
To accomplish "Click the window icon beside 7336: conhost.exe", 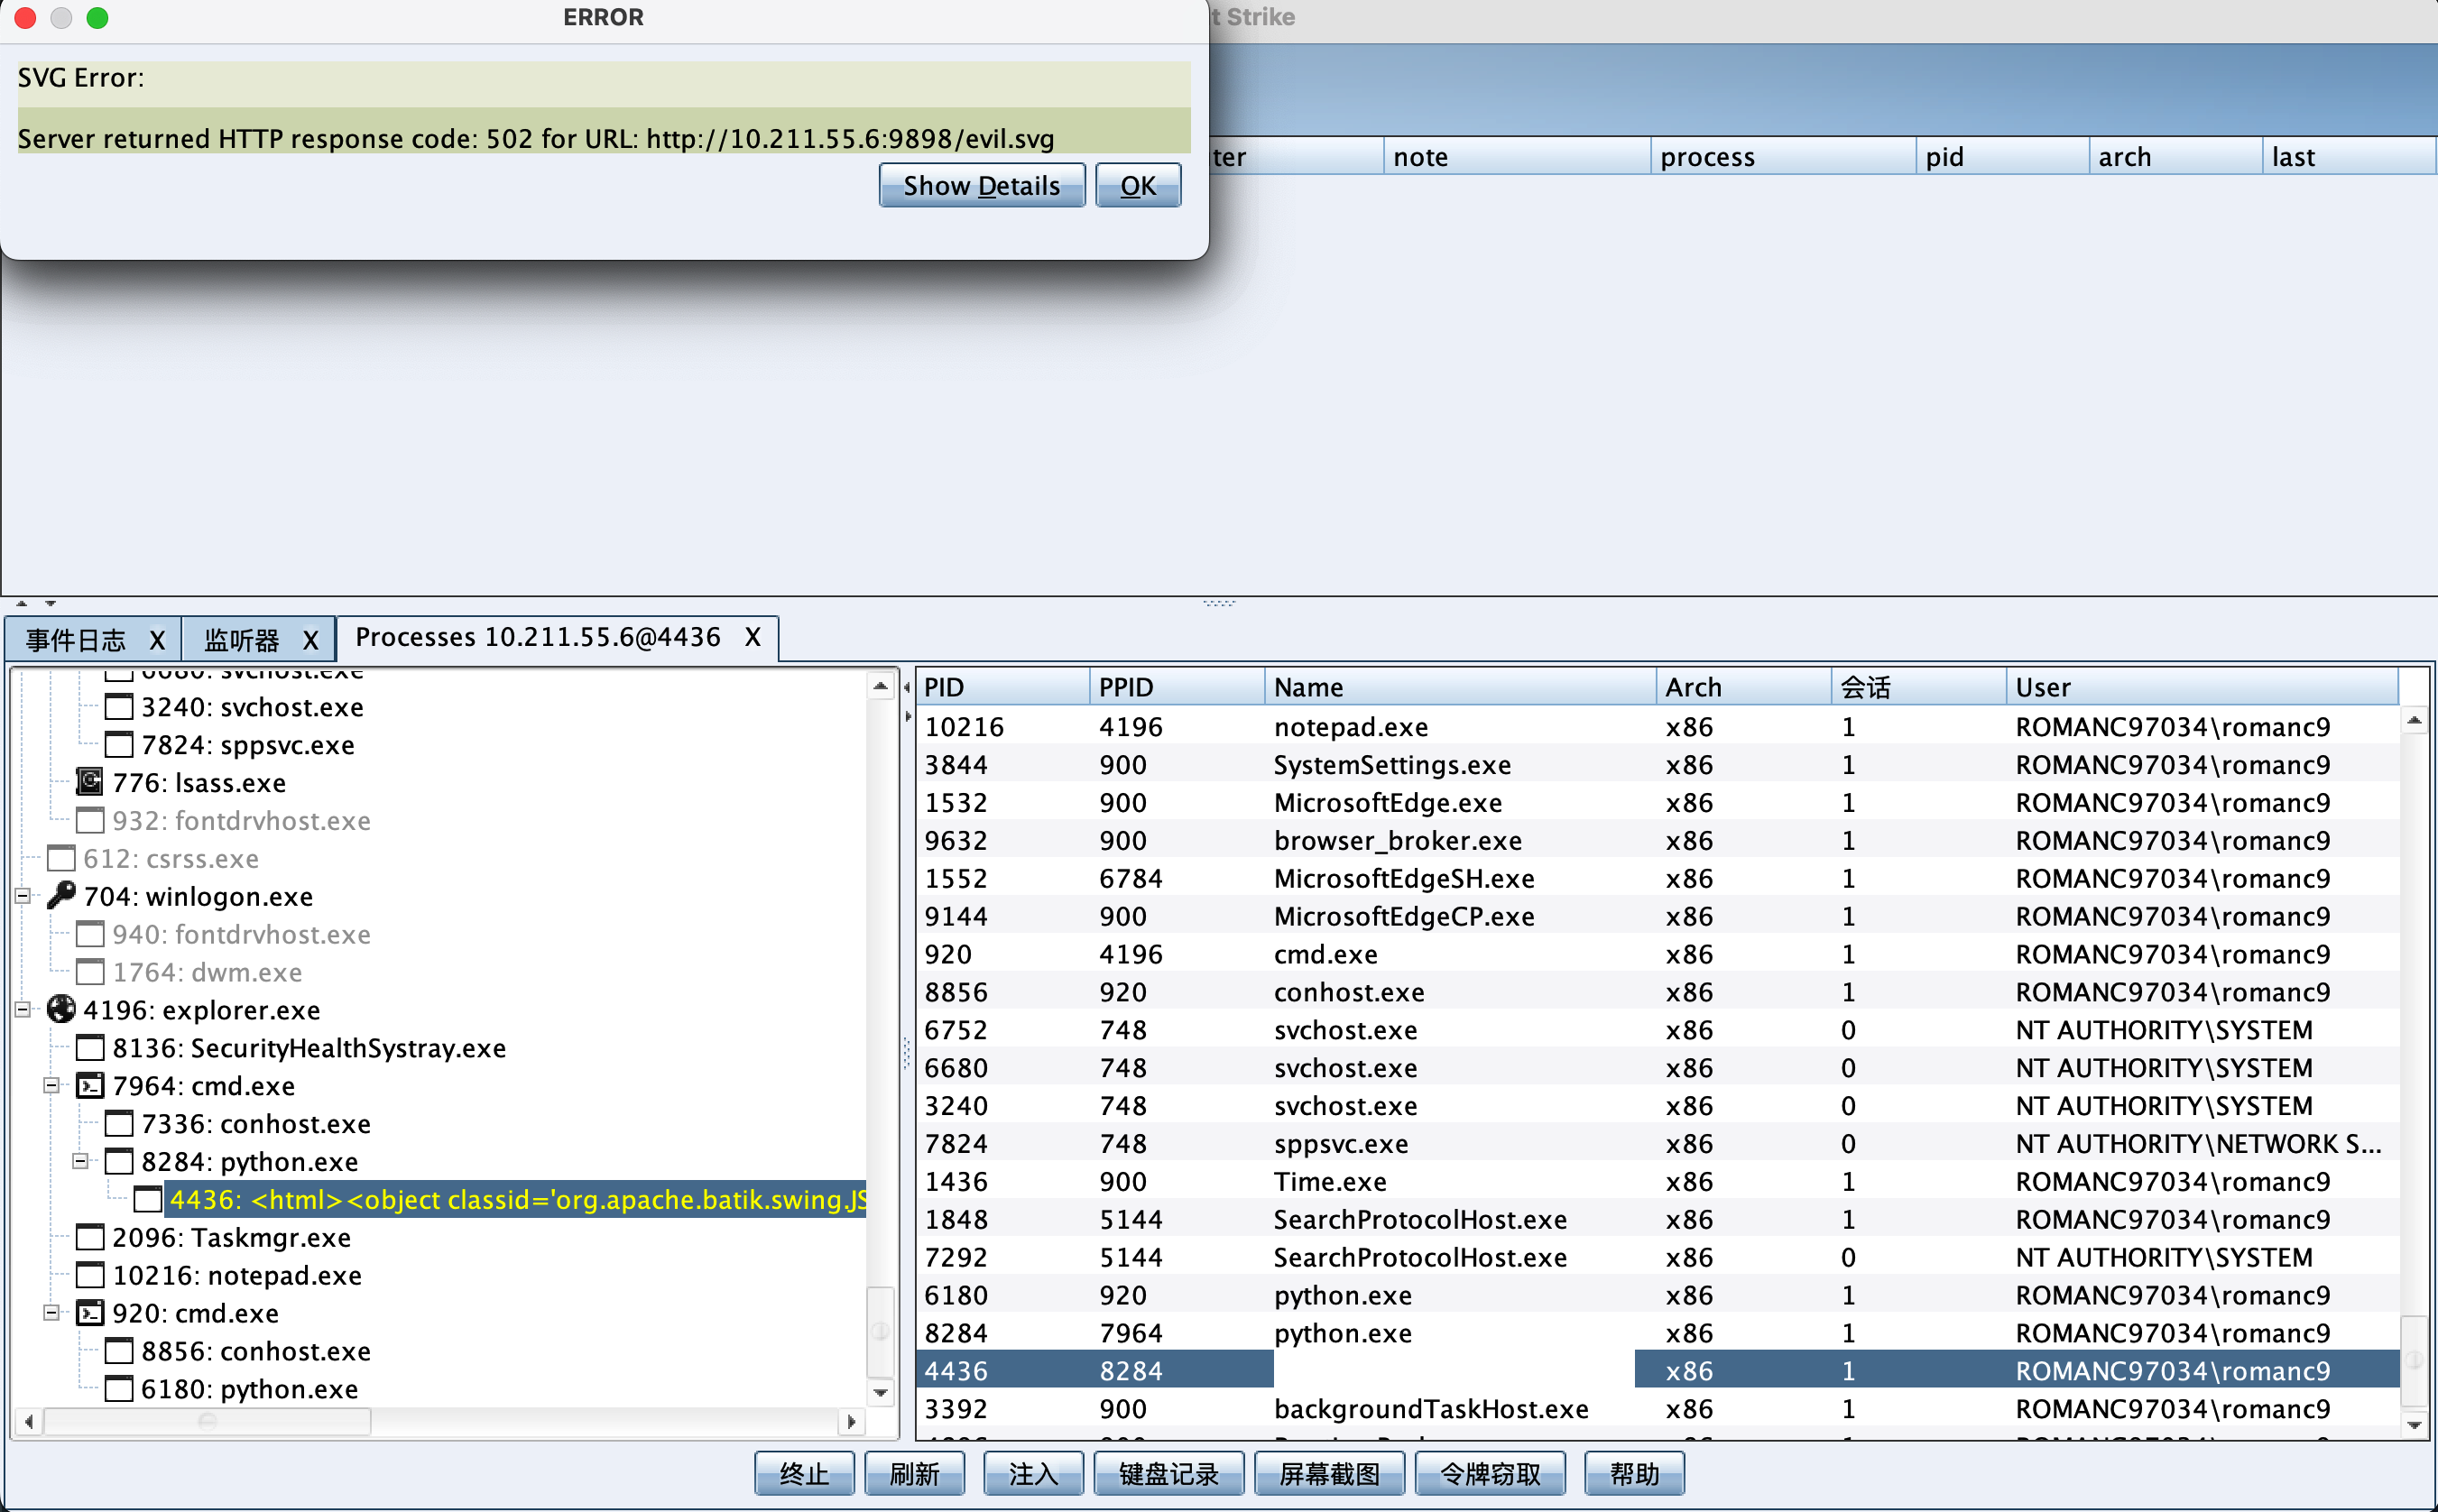I will point(119,1123).
